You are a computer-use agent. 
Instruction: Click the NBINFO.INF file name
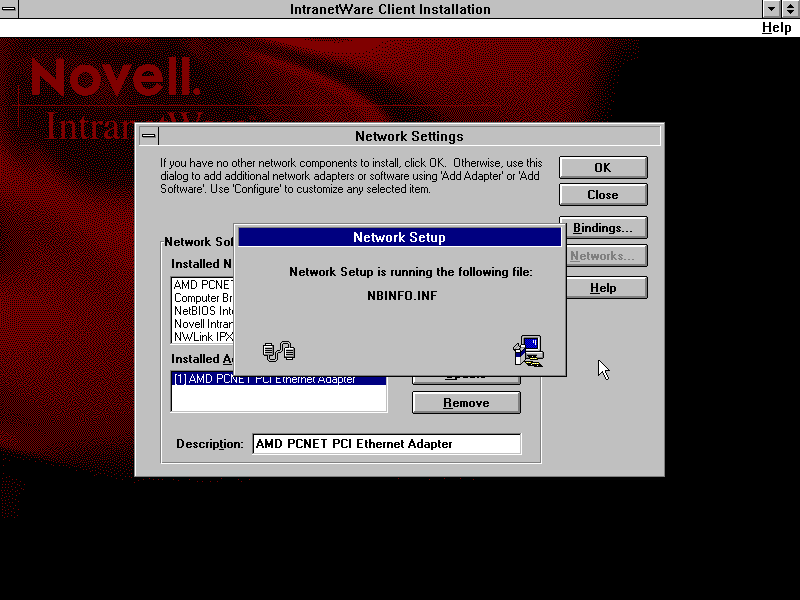[402, 296]
